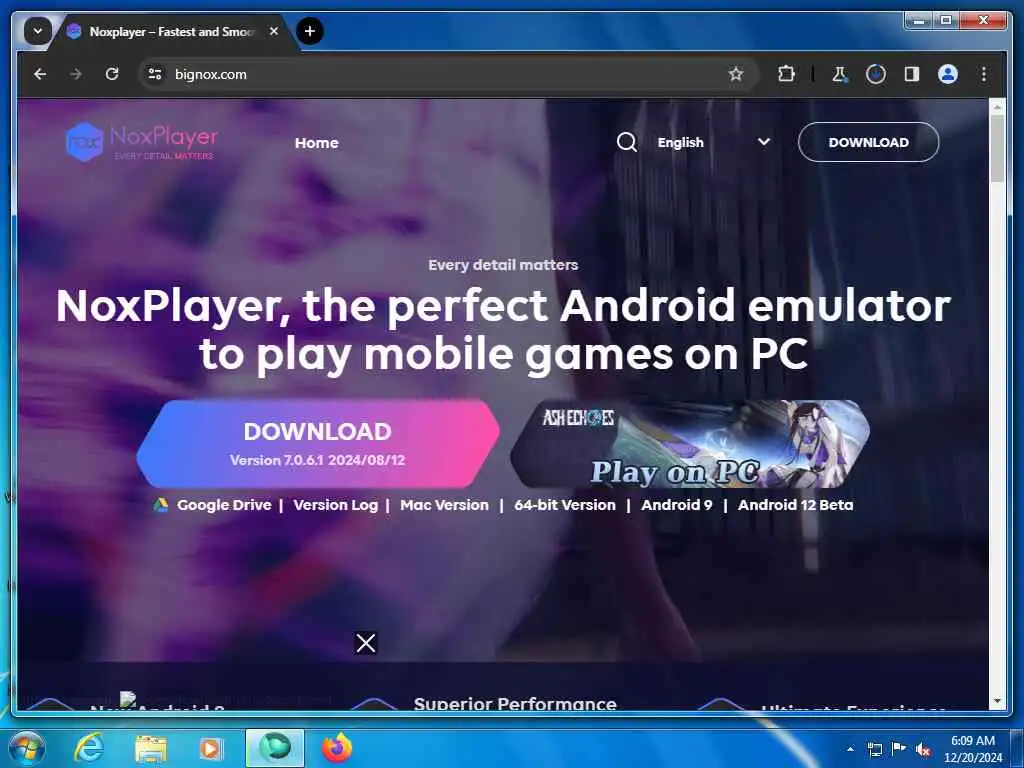Open the clock showing 6:09 AM
The width and height of the screenshot is (1024, 768).
click(972, 749)
